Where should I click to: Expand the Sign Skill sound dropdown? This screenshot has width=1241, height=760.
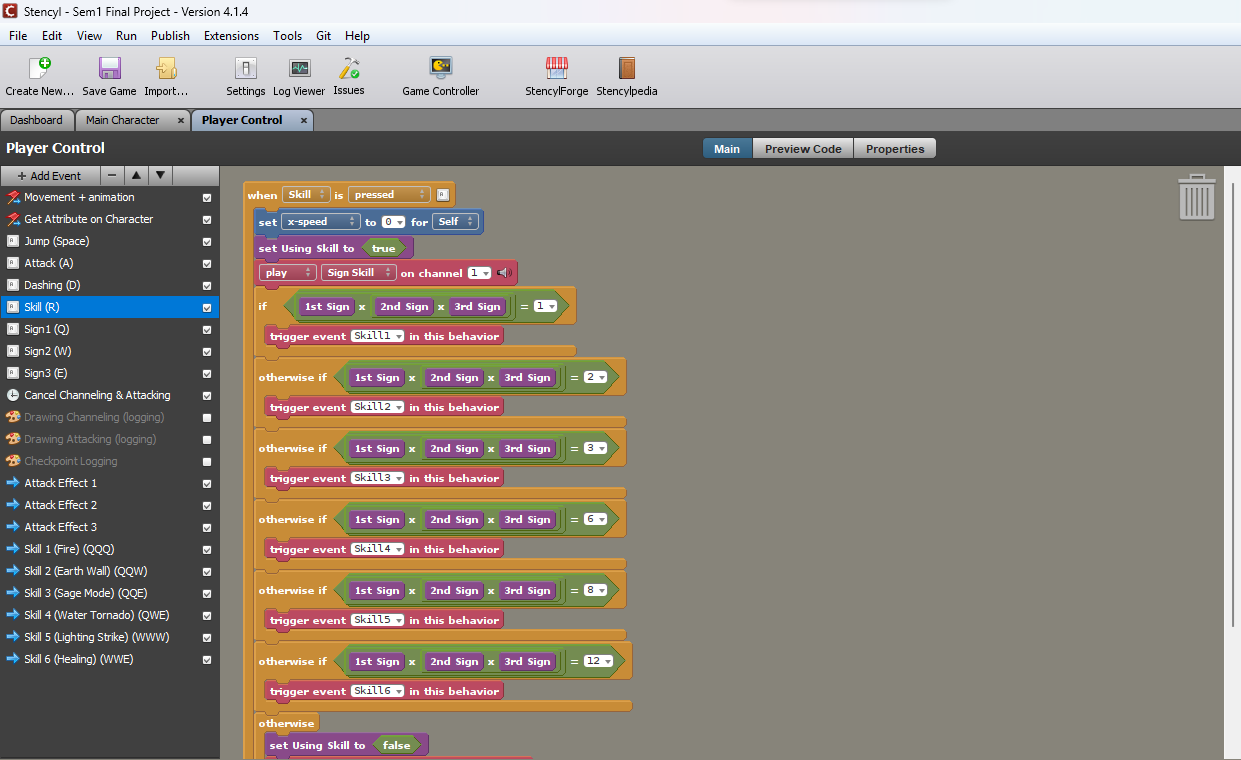point(358,273)
